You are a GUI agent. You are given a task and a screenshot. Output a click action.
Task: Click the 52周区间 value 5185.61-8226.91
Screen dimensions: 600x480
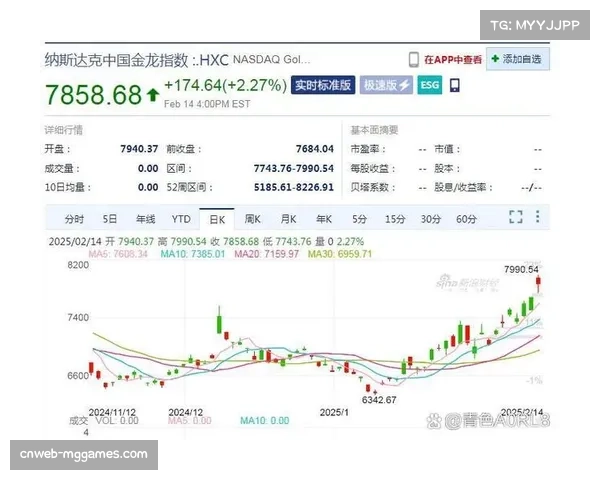click(293, 187)
